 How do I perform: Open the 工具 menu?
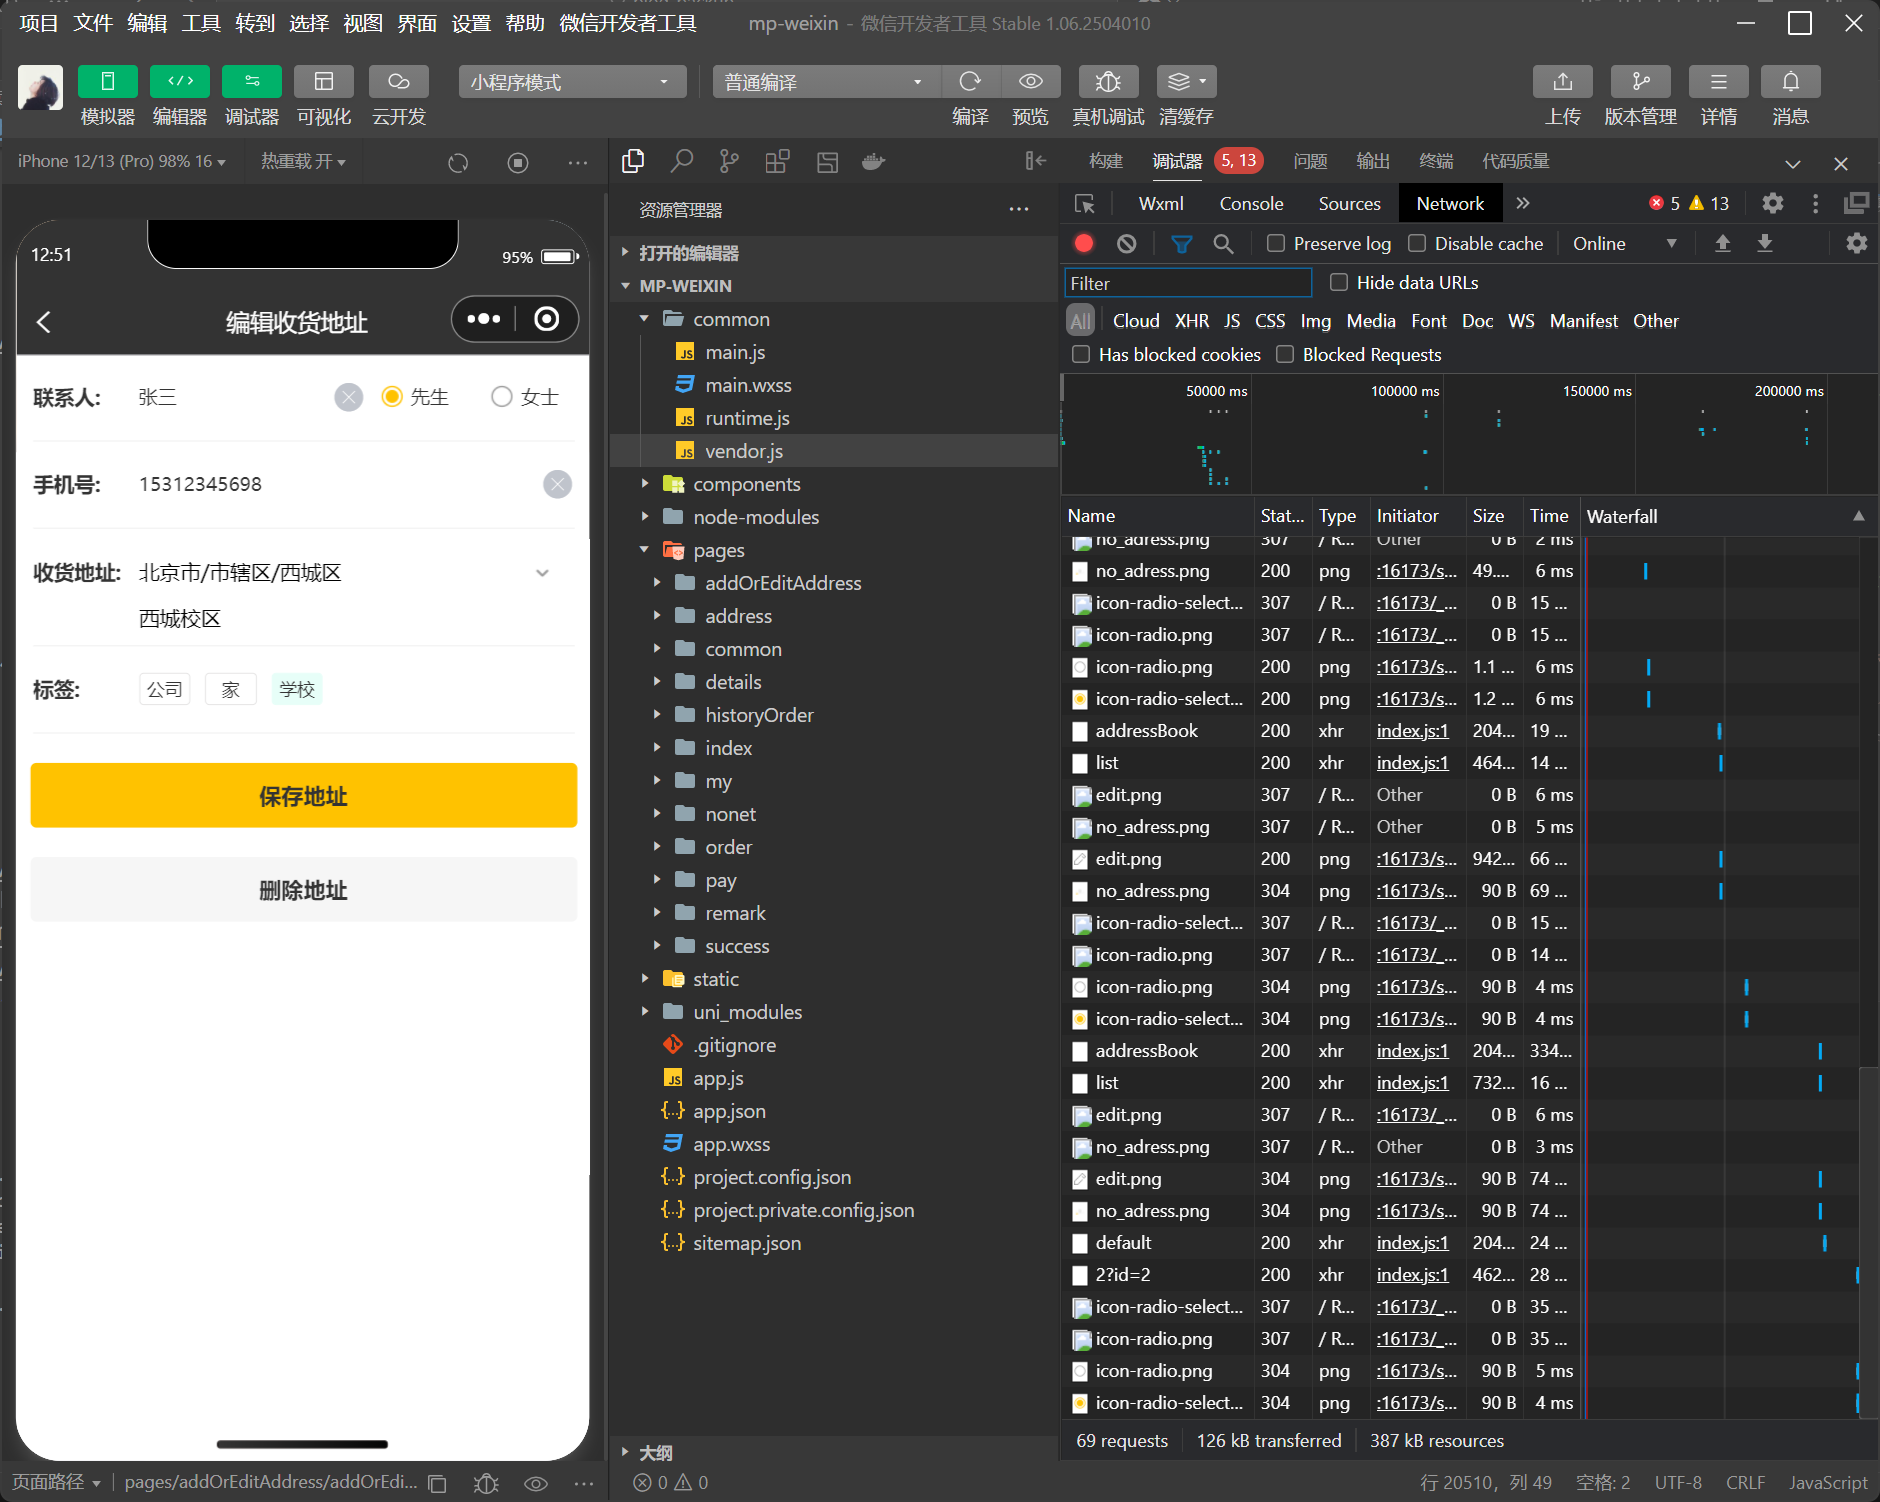tap(200, 23)
